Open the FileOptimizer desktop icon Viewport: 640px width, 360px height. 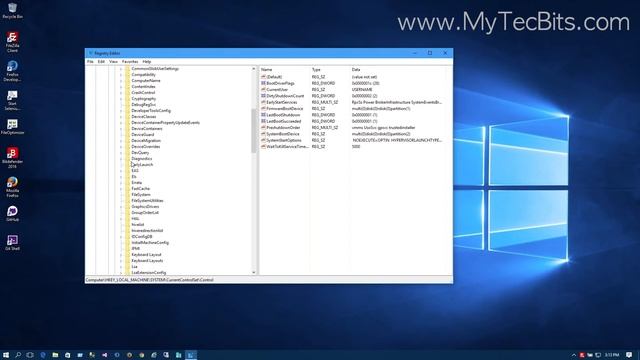pyautogui.click(x=12, y=127)
